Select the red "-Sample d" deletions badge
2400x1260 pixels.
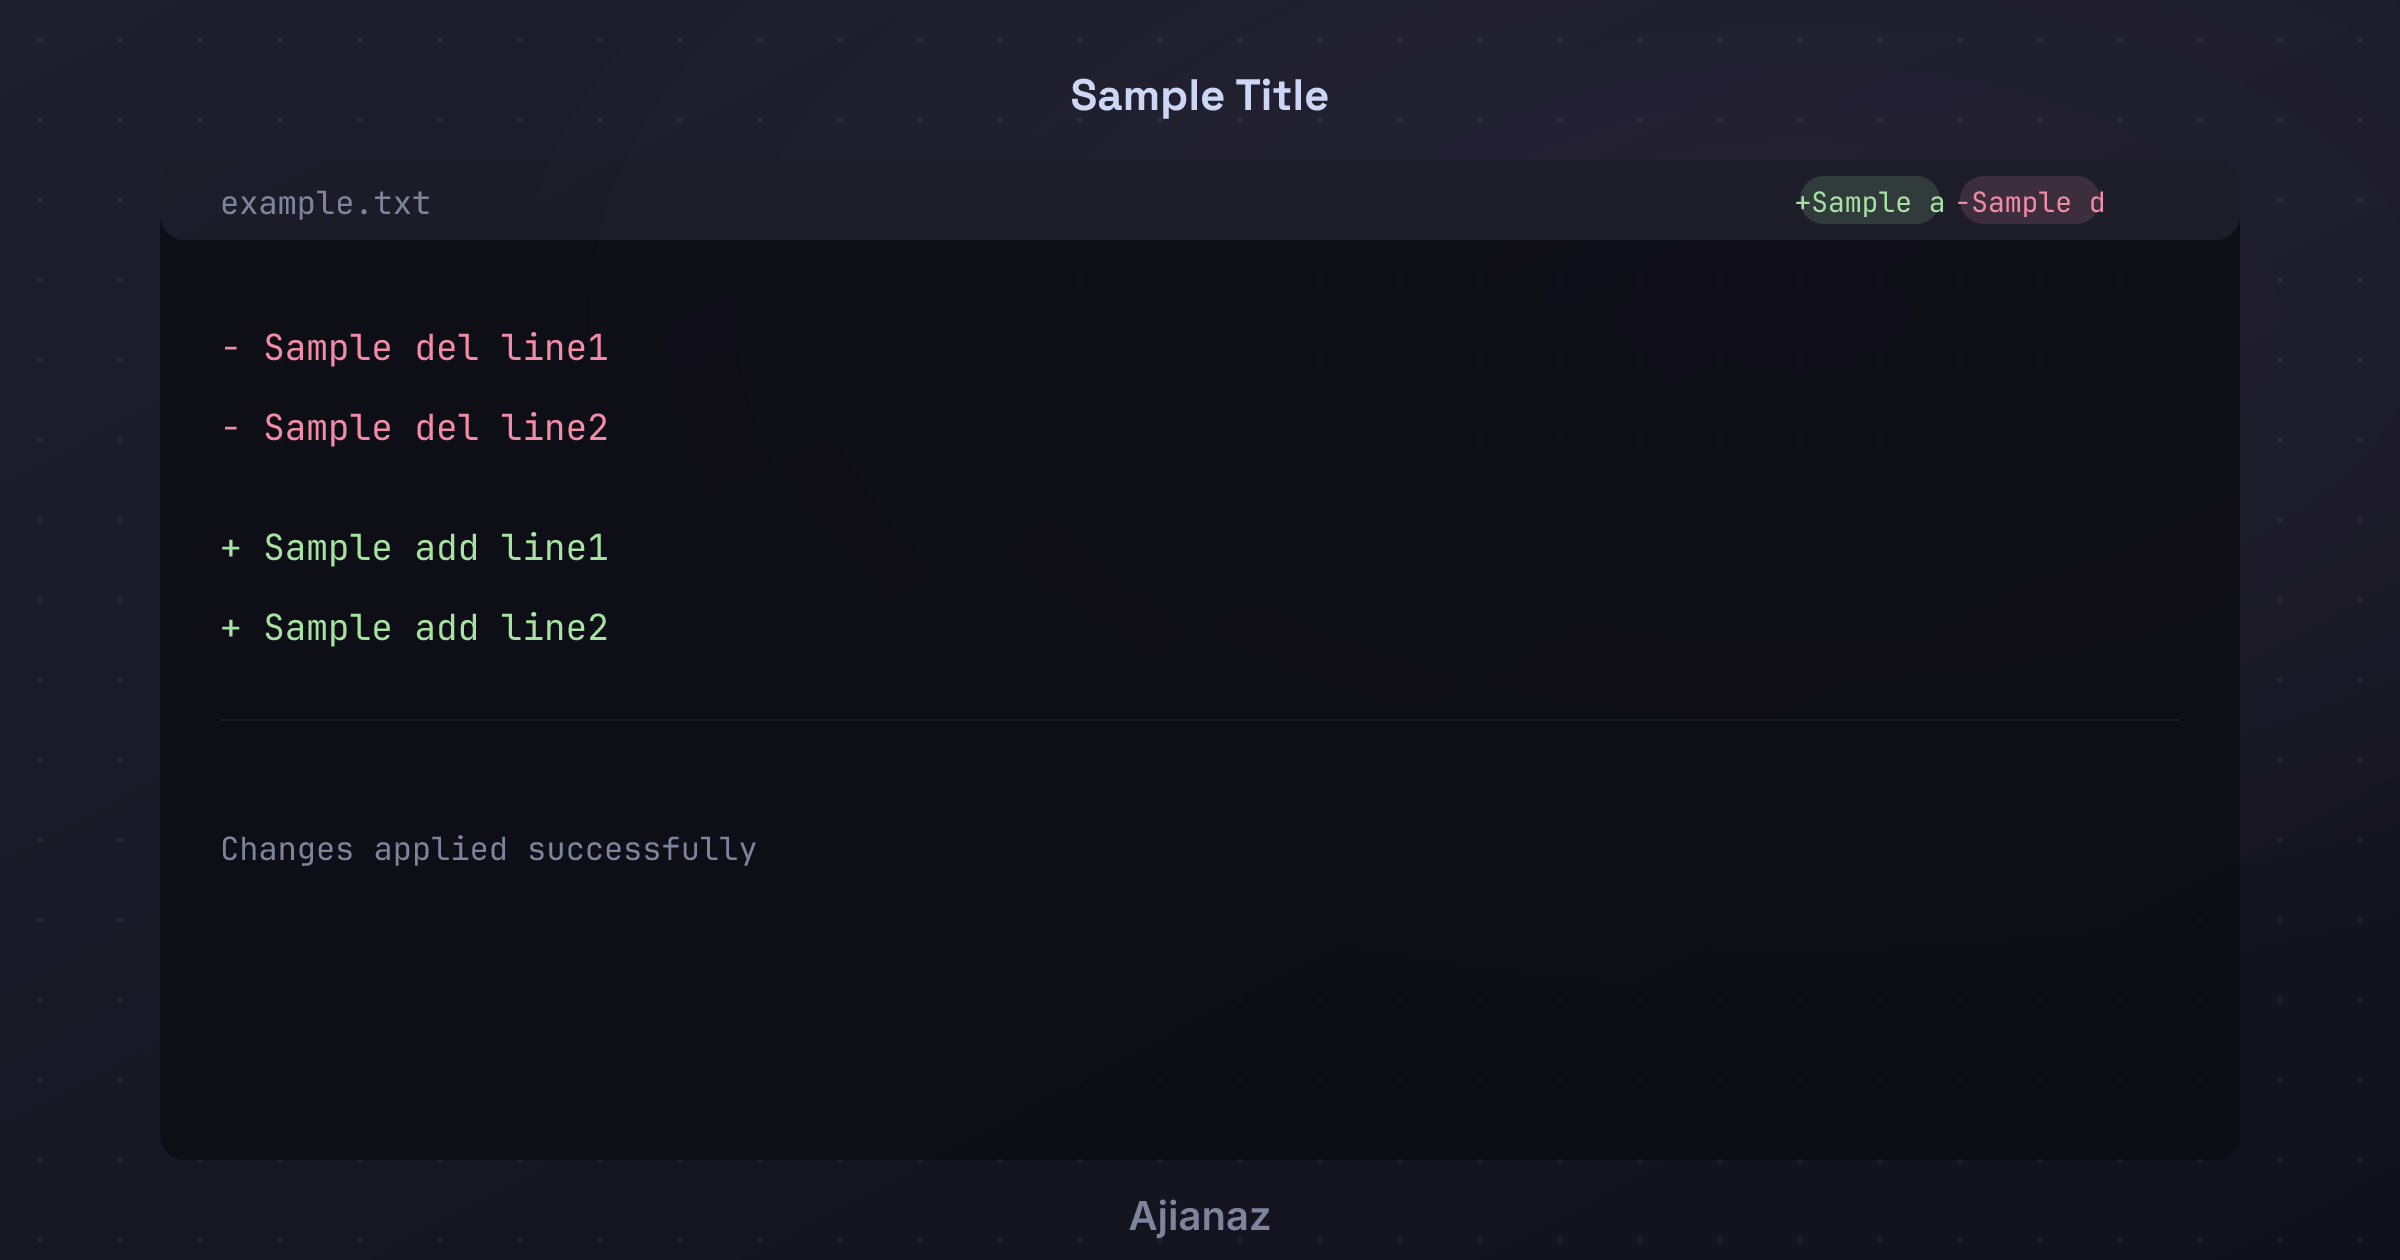[x=2030, y=200]
